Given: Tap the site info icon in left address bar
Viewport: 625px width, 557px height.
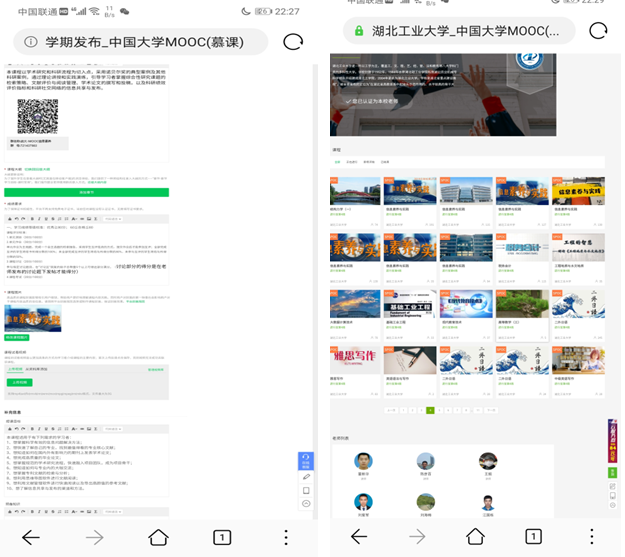Looking at the screenshot, I should pyautogui.click(x=31, y=42).
